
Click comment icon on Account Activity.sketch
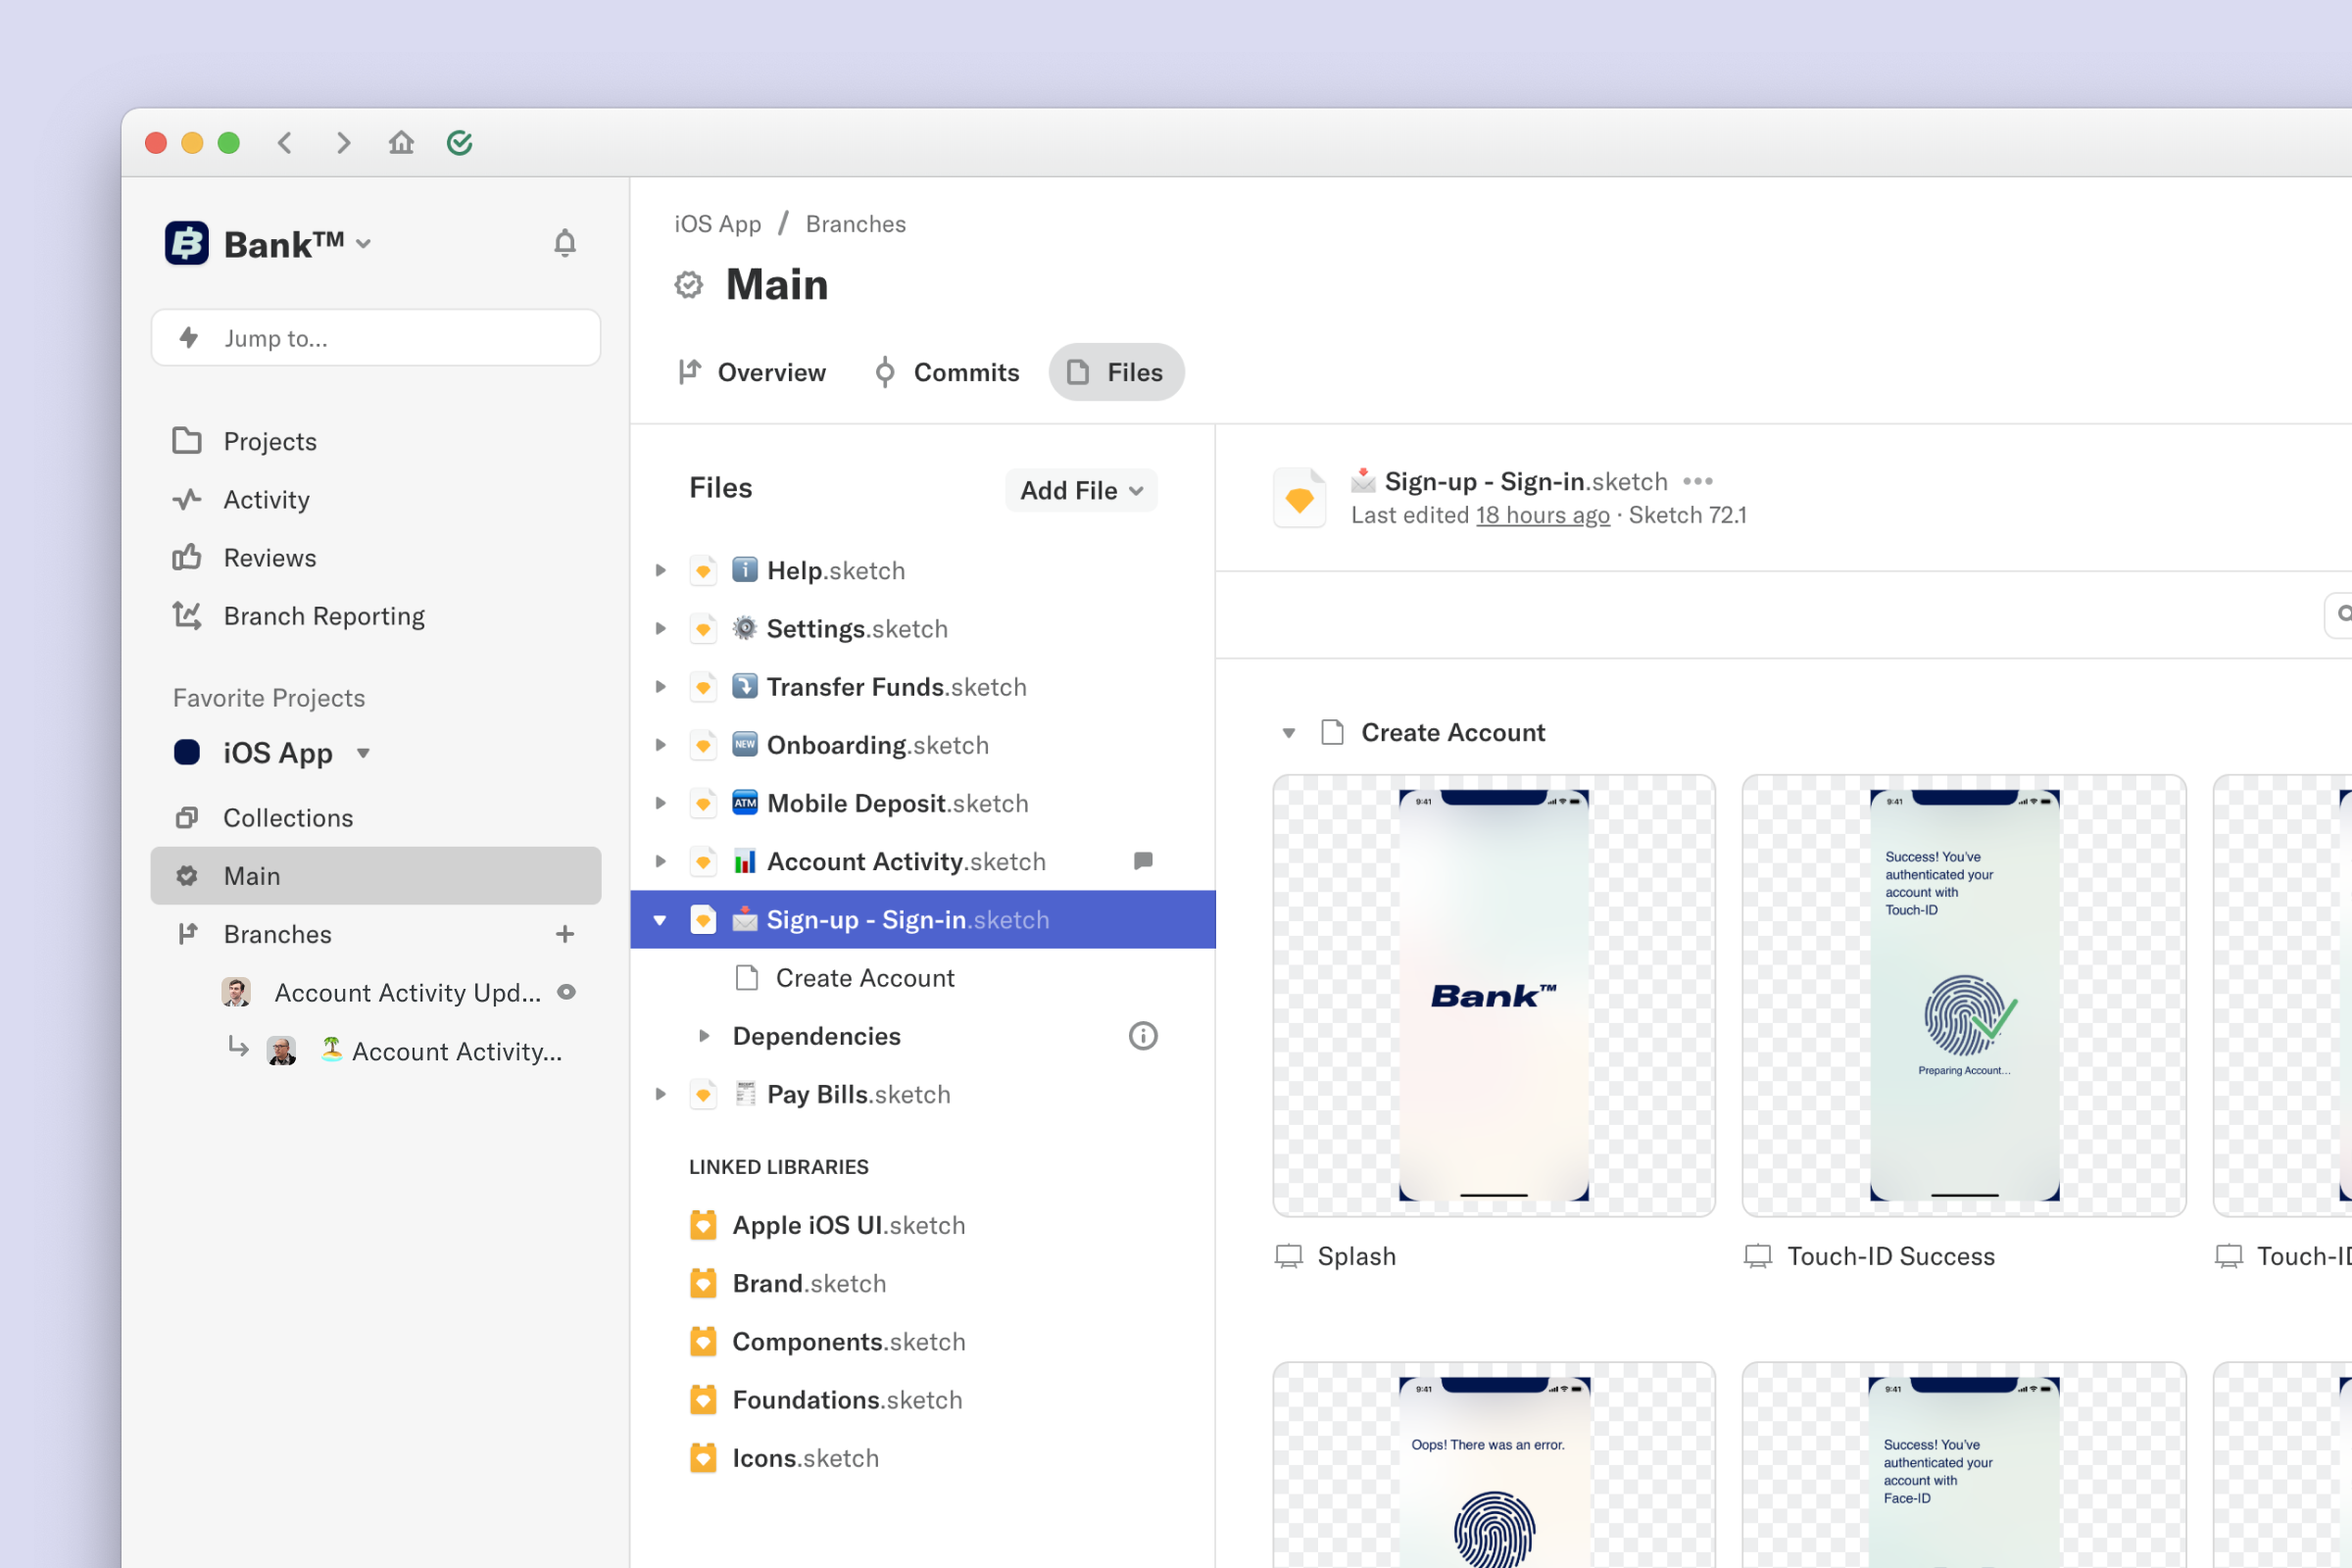tap(1143, 860)
